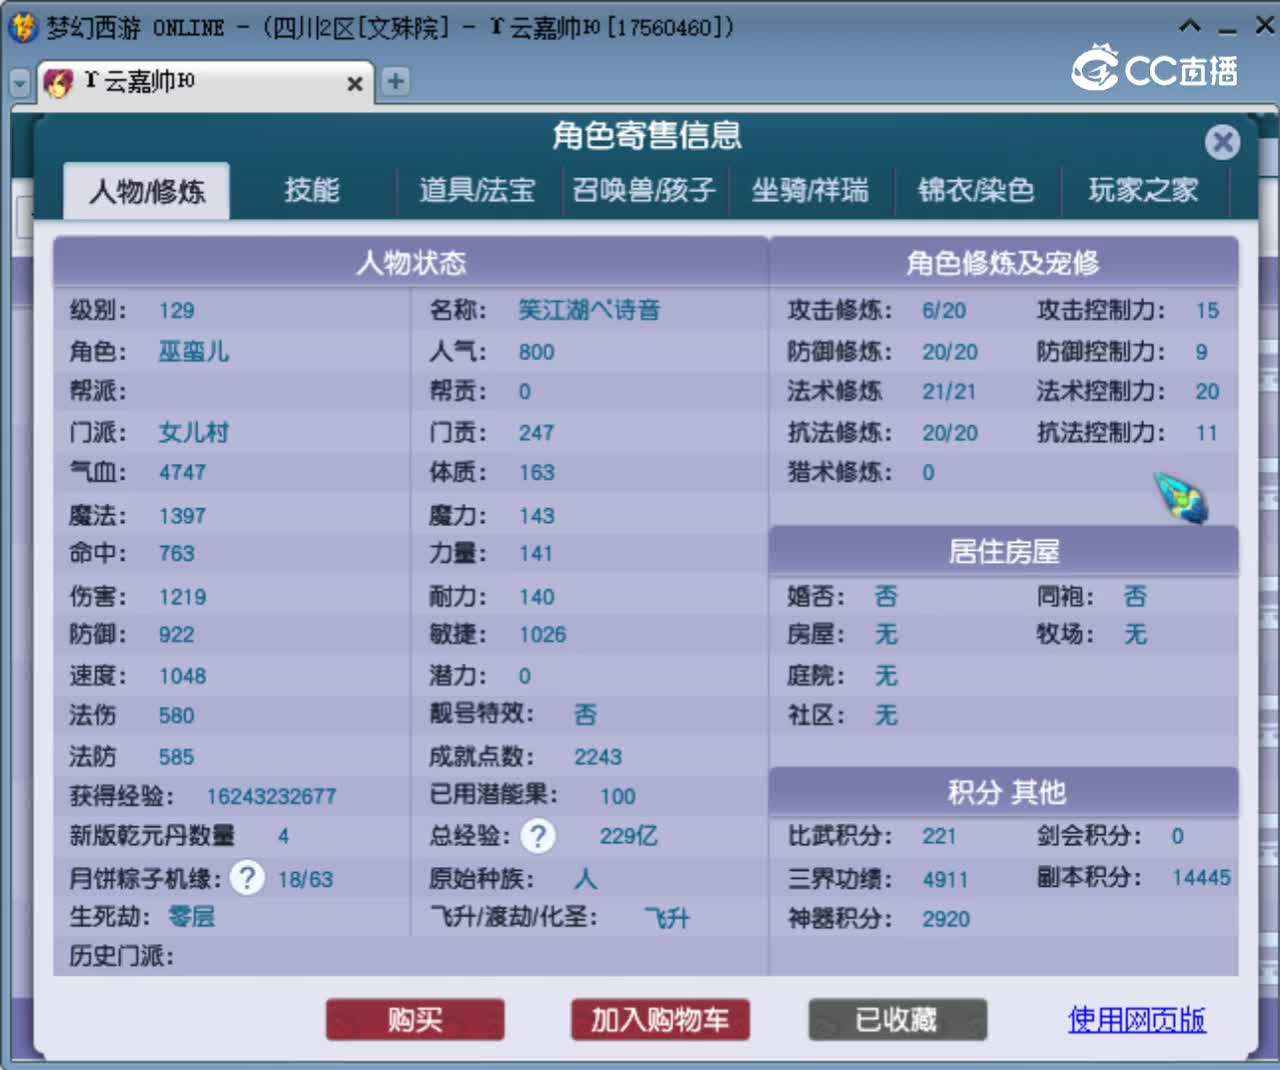Screen dimensions: 1280x1070
Task: Click the game logo icon in title bar
Action: point(22,27)
